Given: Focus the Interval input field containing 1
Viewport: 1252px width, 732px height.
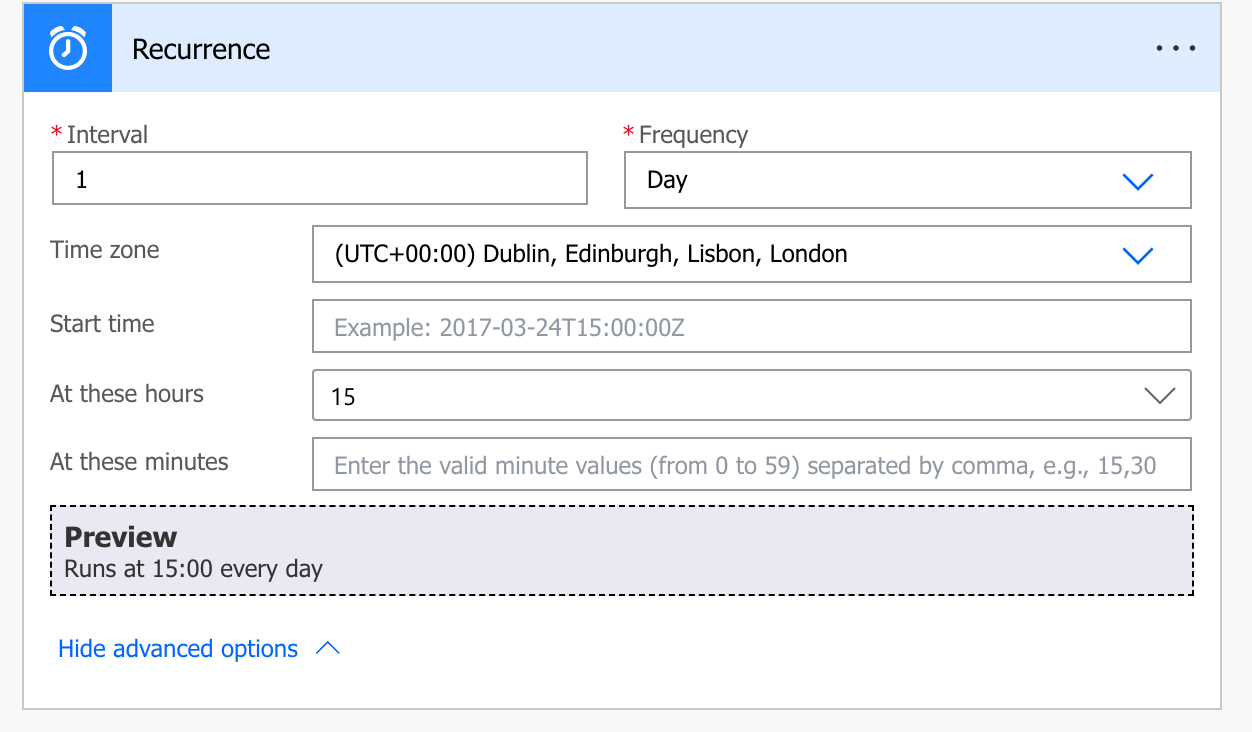Looking at the screenshot, I should coord(319,180).
